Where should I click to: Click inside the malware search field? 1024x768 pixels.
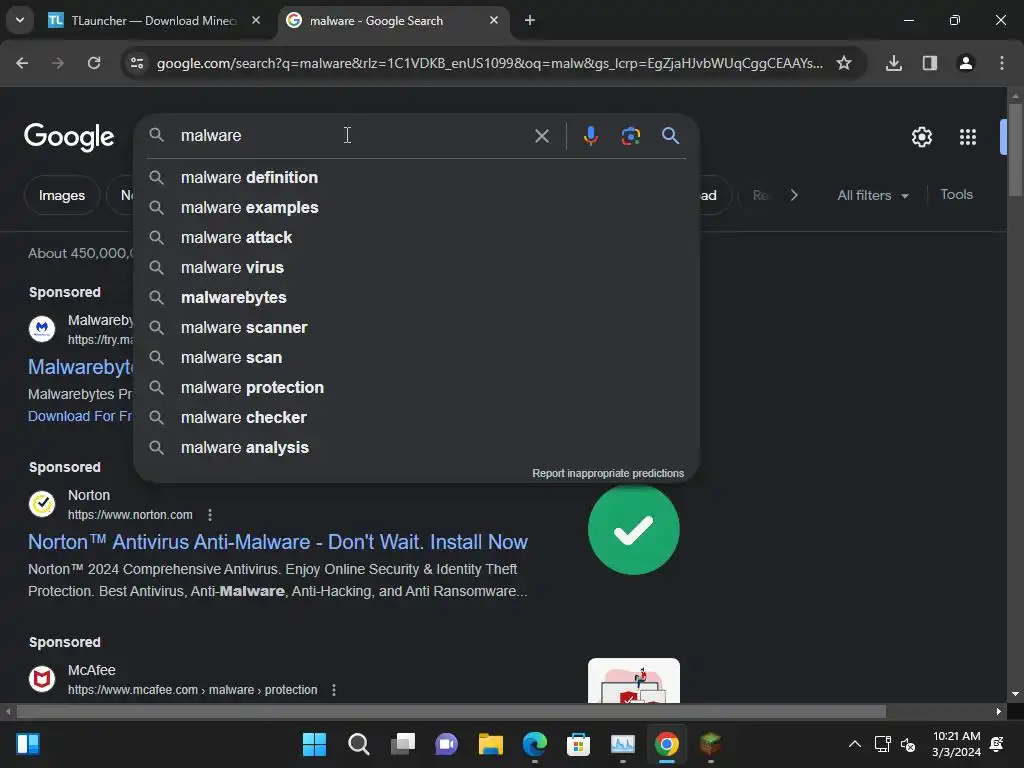click(353, 136)
